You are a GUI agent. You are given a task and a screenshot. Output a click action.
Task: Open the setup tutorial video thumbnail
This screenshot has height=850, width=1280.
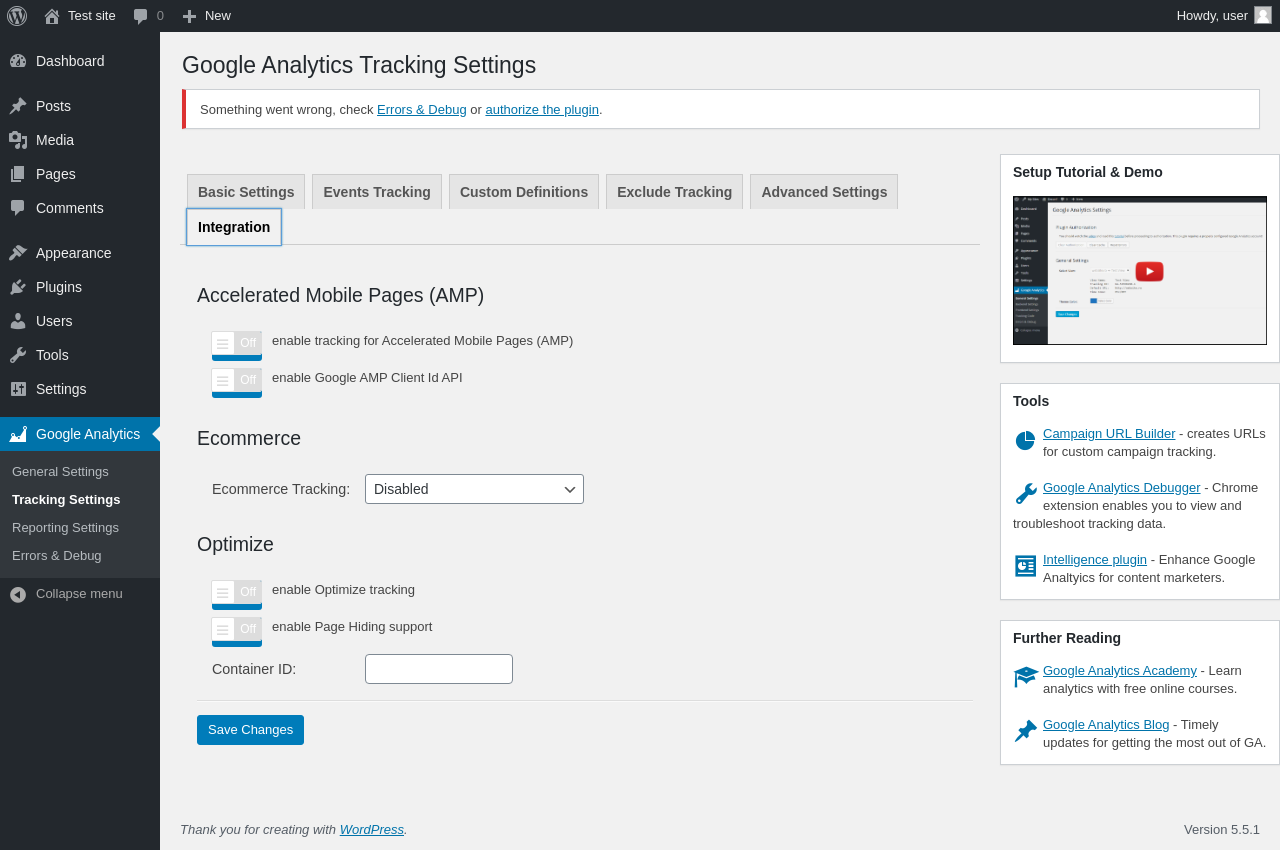[1140, 271]
